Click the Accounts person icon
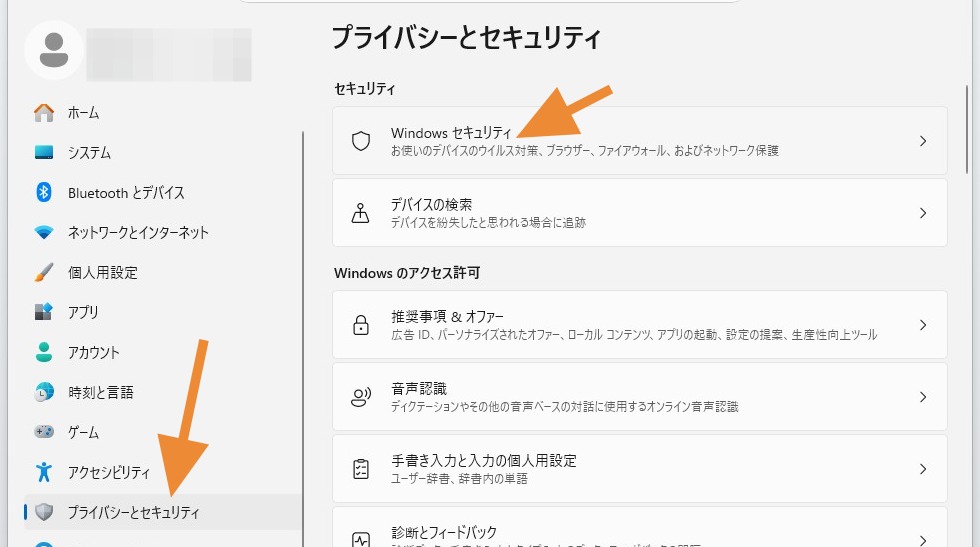The height and width of the screenshot is (547, 980). point(44,352)
